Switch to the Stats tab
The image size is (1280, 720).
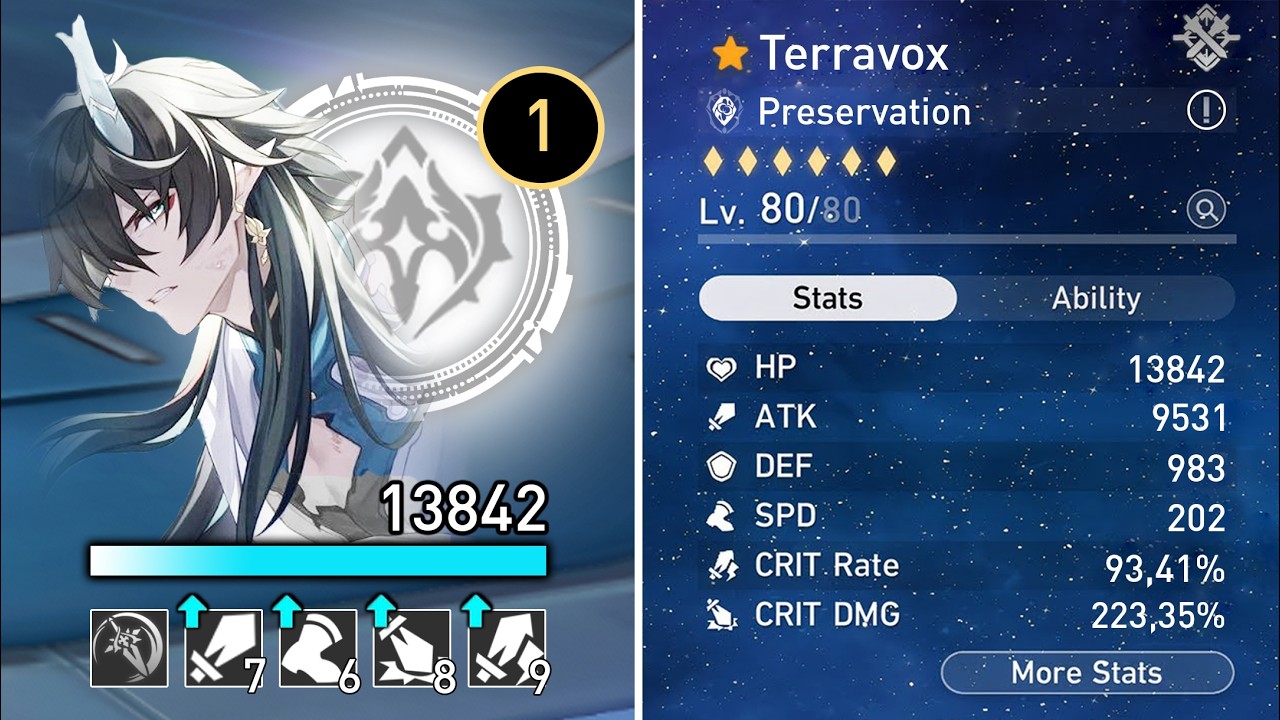[x=828, y=298]
